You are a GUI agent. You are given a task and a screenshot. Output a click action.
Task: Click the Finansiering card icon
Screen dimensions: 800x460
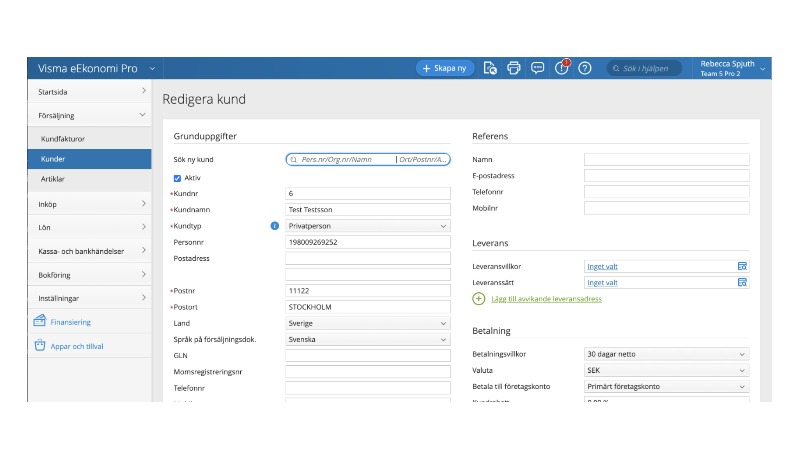pyautogui.click(x=40, y=321)
